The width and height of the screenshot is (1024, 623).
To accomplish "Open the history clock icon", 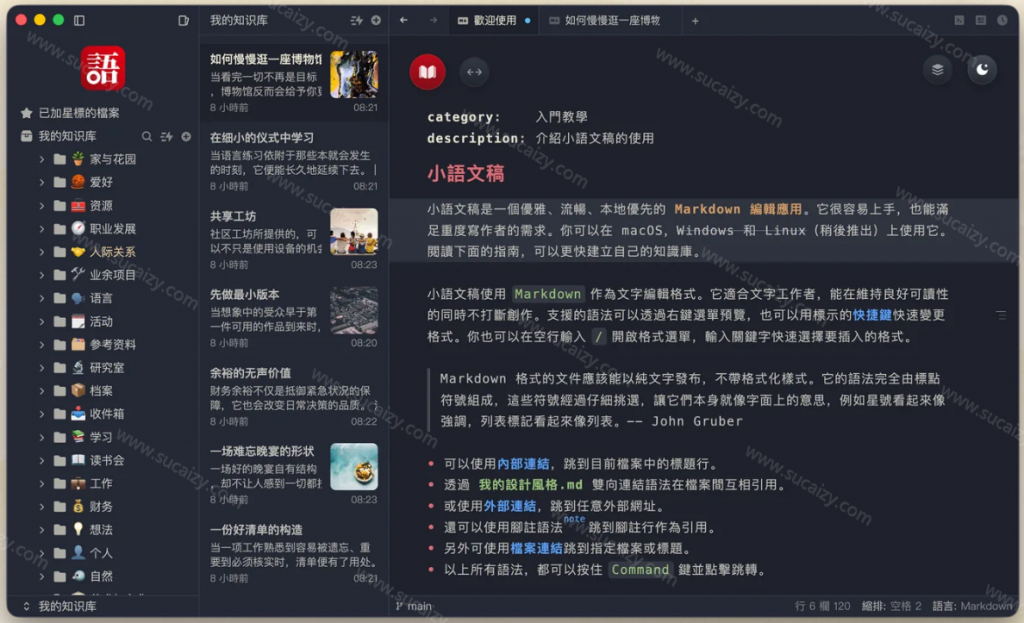I will click(x=1002, y=20).
